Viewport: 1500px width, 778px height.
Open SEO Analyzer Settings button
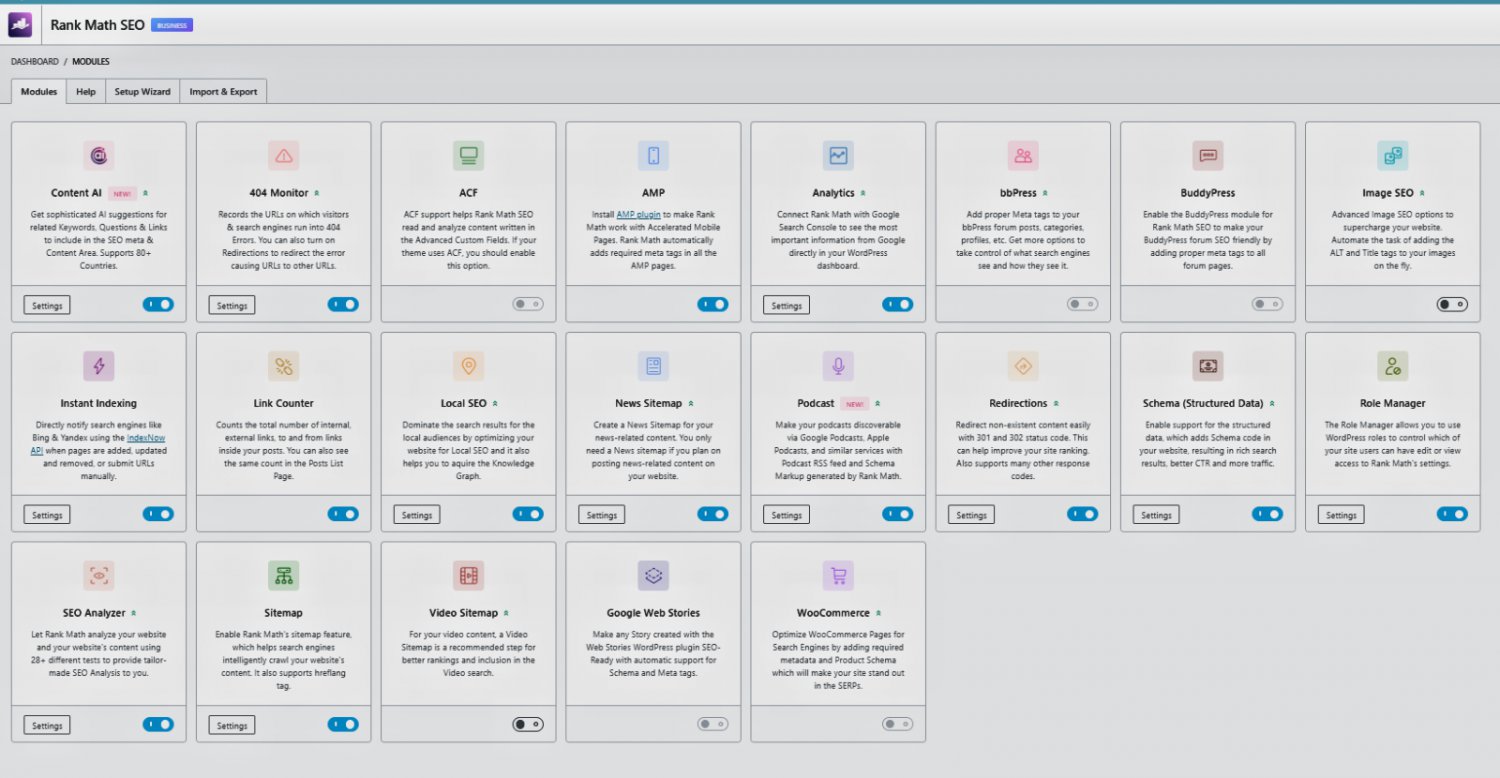[47, 725]
